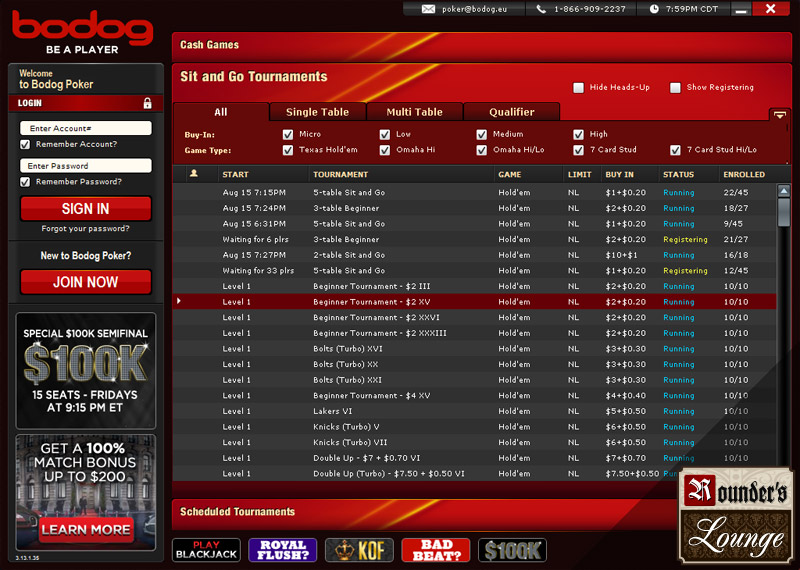Uncheck the 7 Card Stud game type
The width and height of the screenshot is (800, 570).
pos(578,150)
